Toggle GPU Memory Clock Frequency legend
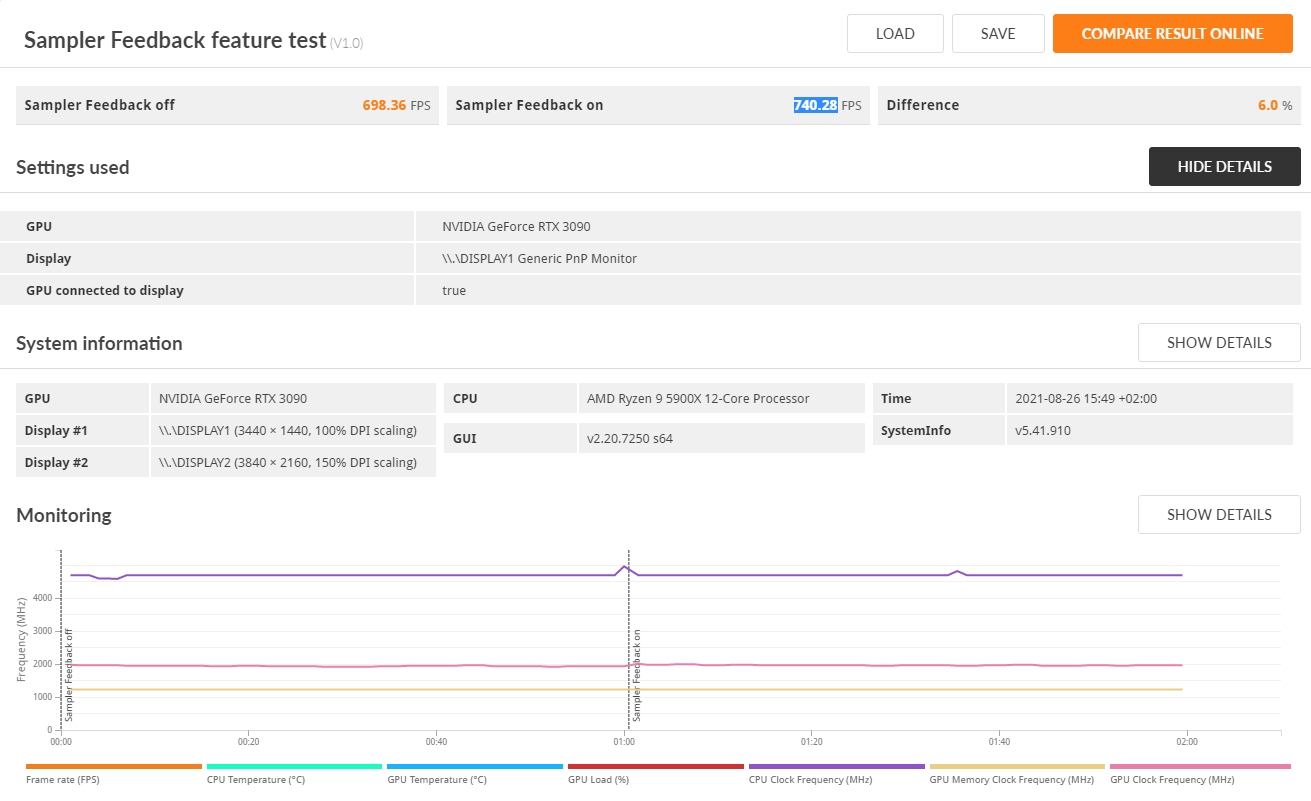Viewport: 1311px width, 801px height. coord(1017,775)
